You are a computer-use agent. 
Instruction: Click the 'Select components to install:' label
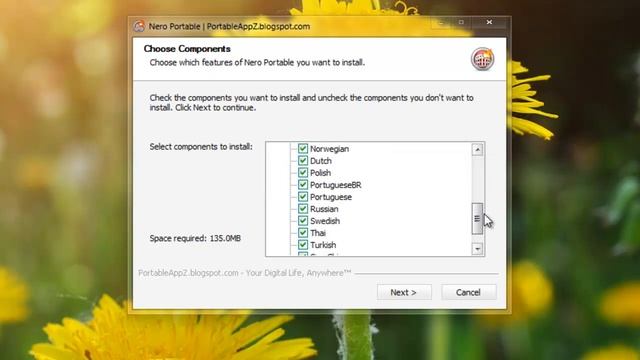(201, 147)
